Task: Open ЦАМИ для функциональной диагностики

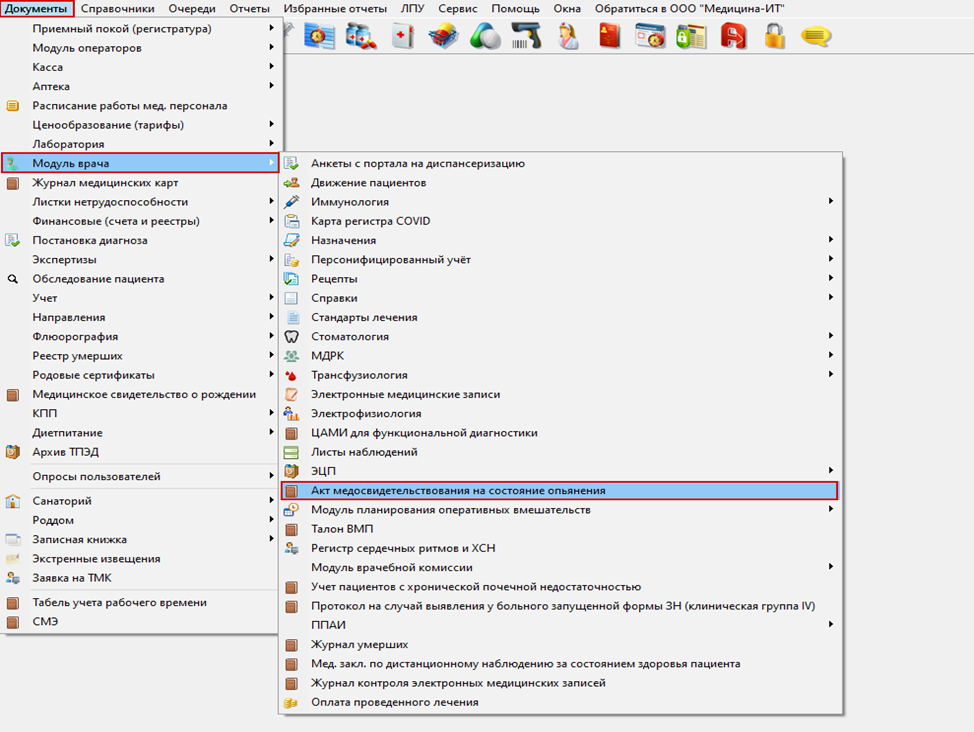Action: [561, 433]
